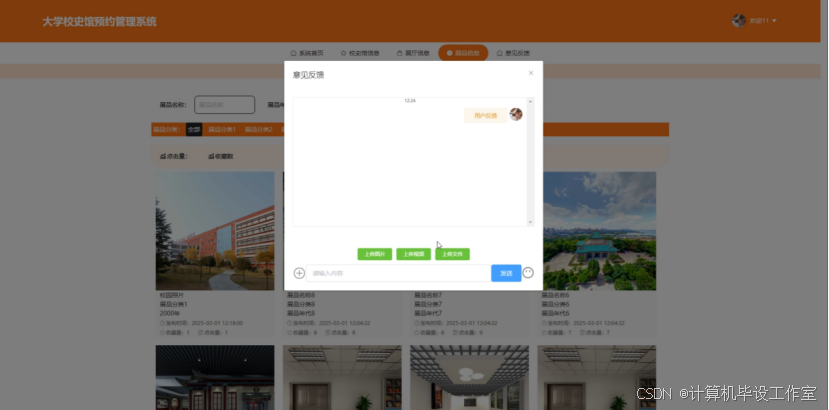Click chat scrollbar up arrow
This screenshot has width=829, height=410.
click(x=530, y=101)
